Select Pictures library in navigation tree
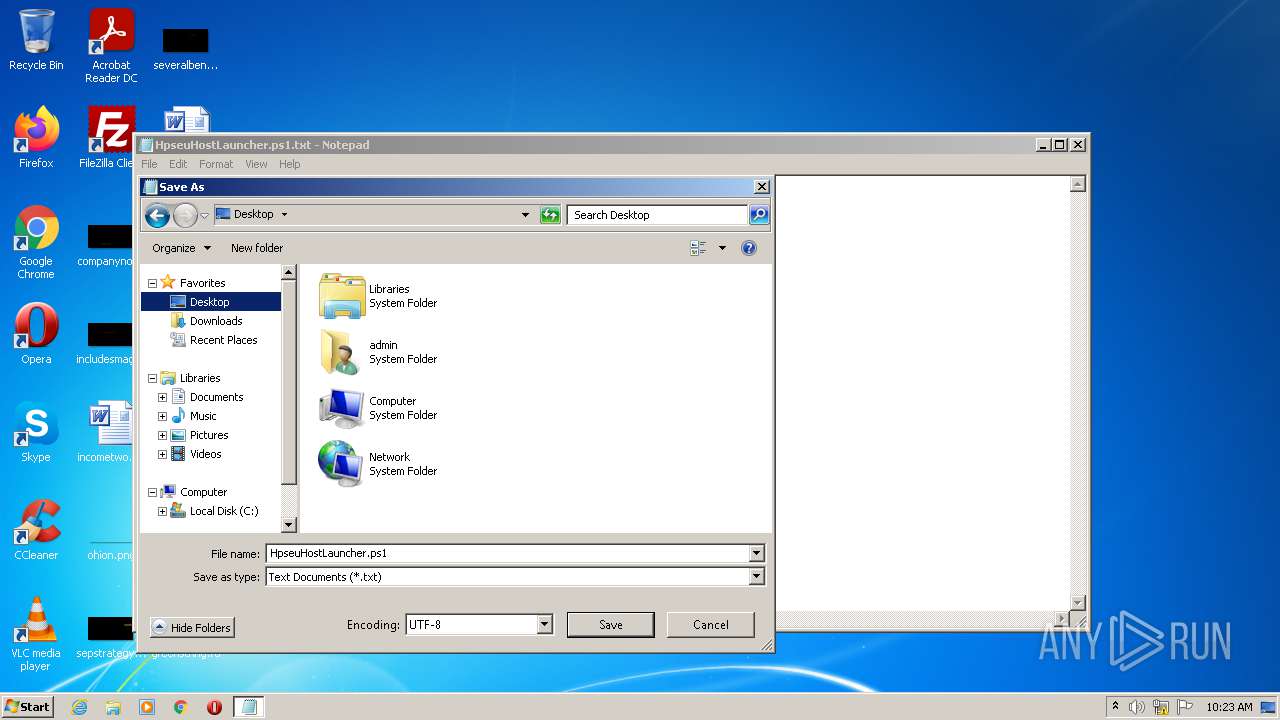 click(209, 435)
